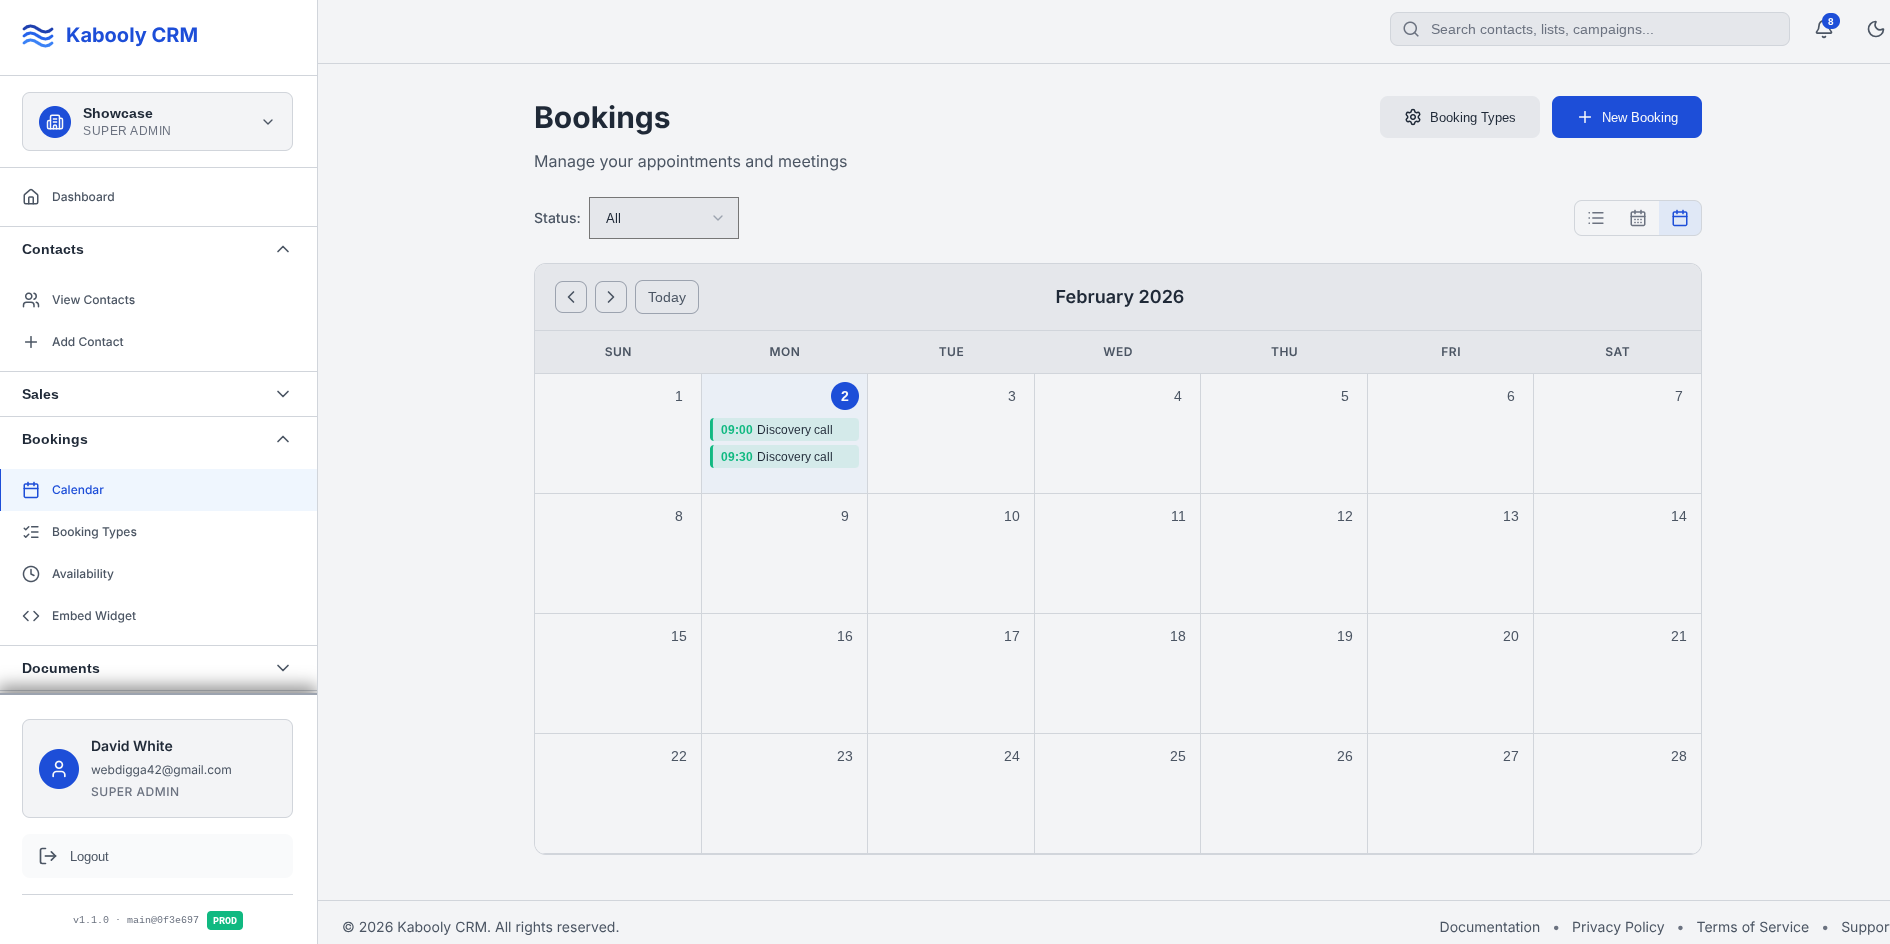Click the David White profile avatar
1890x944 pixels.
[x=59, y=769]
